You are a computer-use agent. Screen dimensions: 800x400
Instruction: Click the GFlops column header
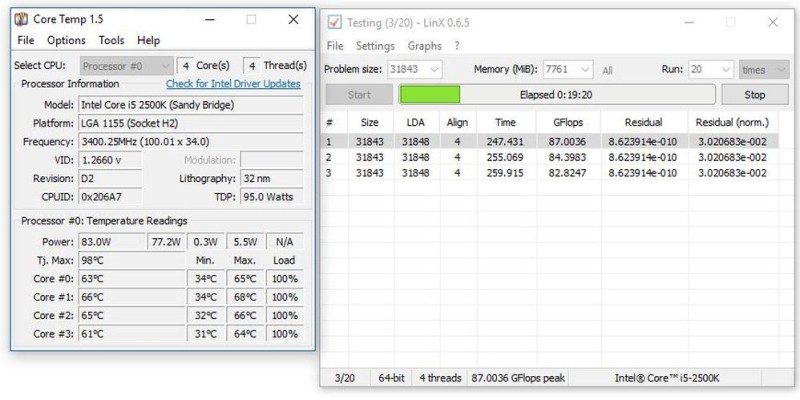point(568,122)
